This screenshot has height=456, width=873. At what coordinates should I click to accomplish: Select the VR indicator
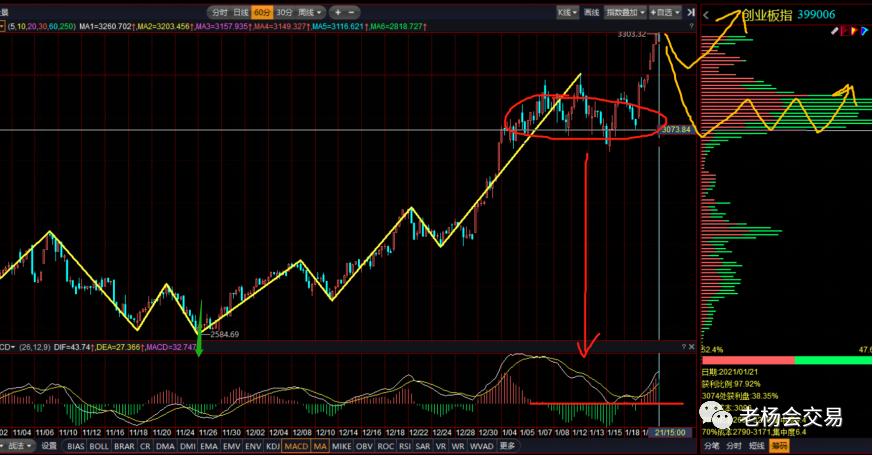pos(440,446)
